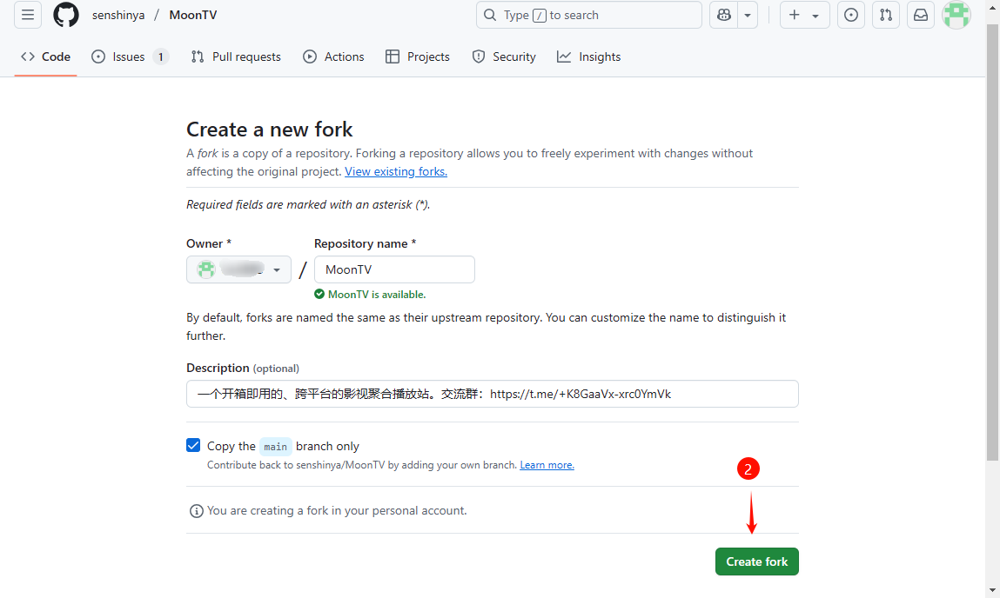The image size is (1000, 598).
Task: Toggle Copy the main branch only checkbox
Action: point(193,446)
